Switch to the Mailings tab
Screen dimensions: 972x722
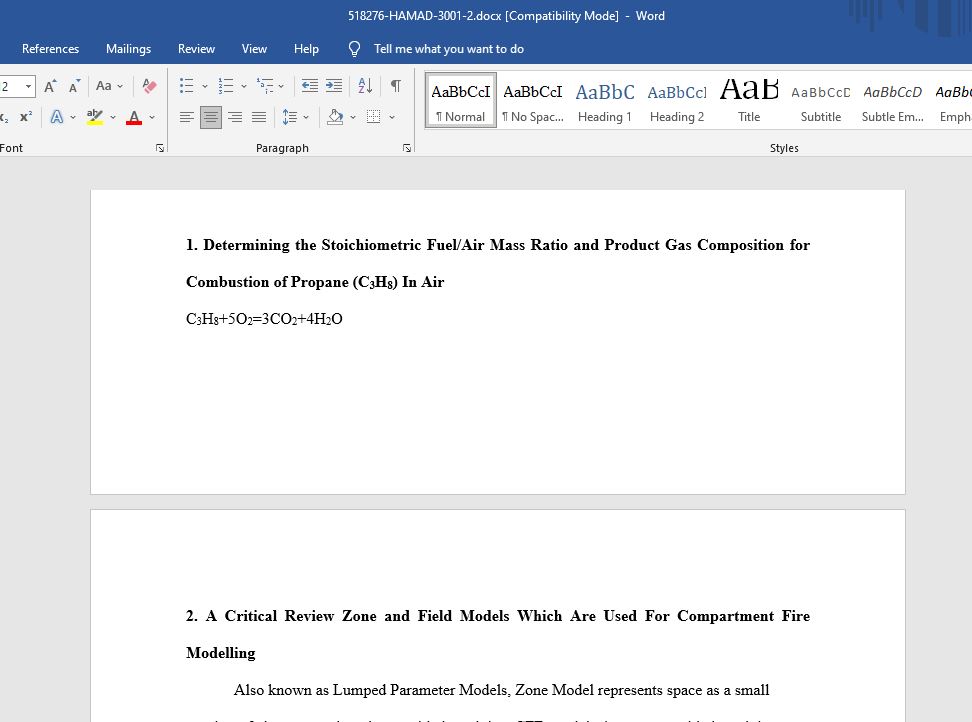[x=128, y=49]
